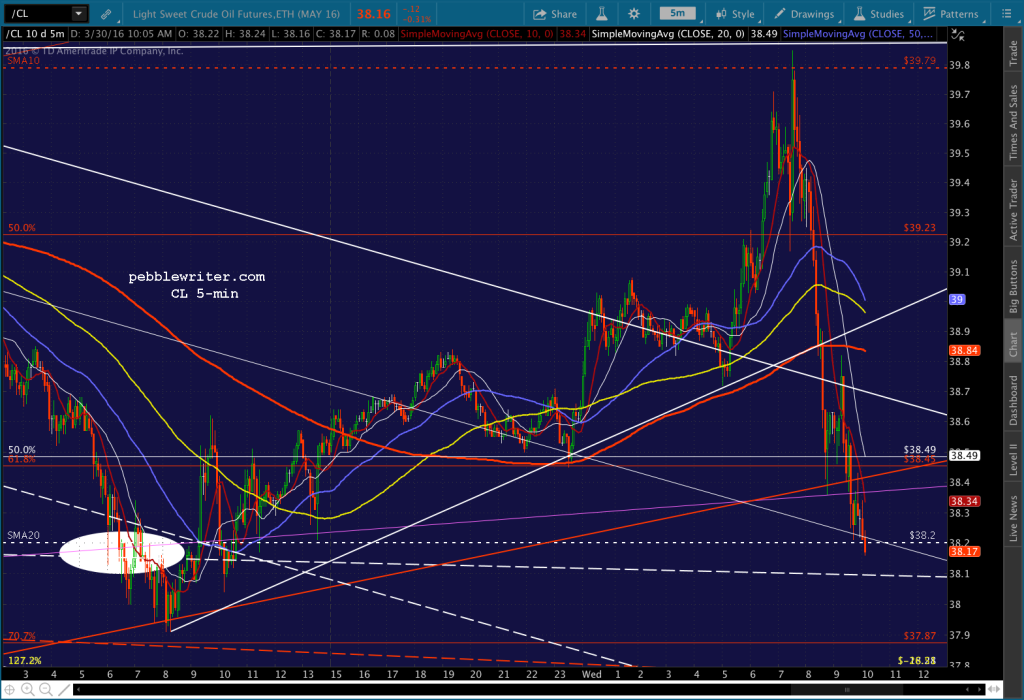Click the collapse arrows icon below toolbar
Image resolution: width=1024 pixels, height=700 pixels.
click(957, 35)
